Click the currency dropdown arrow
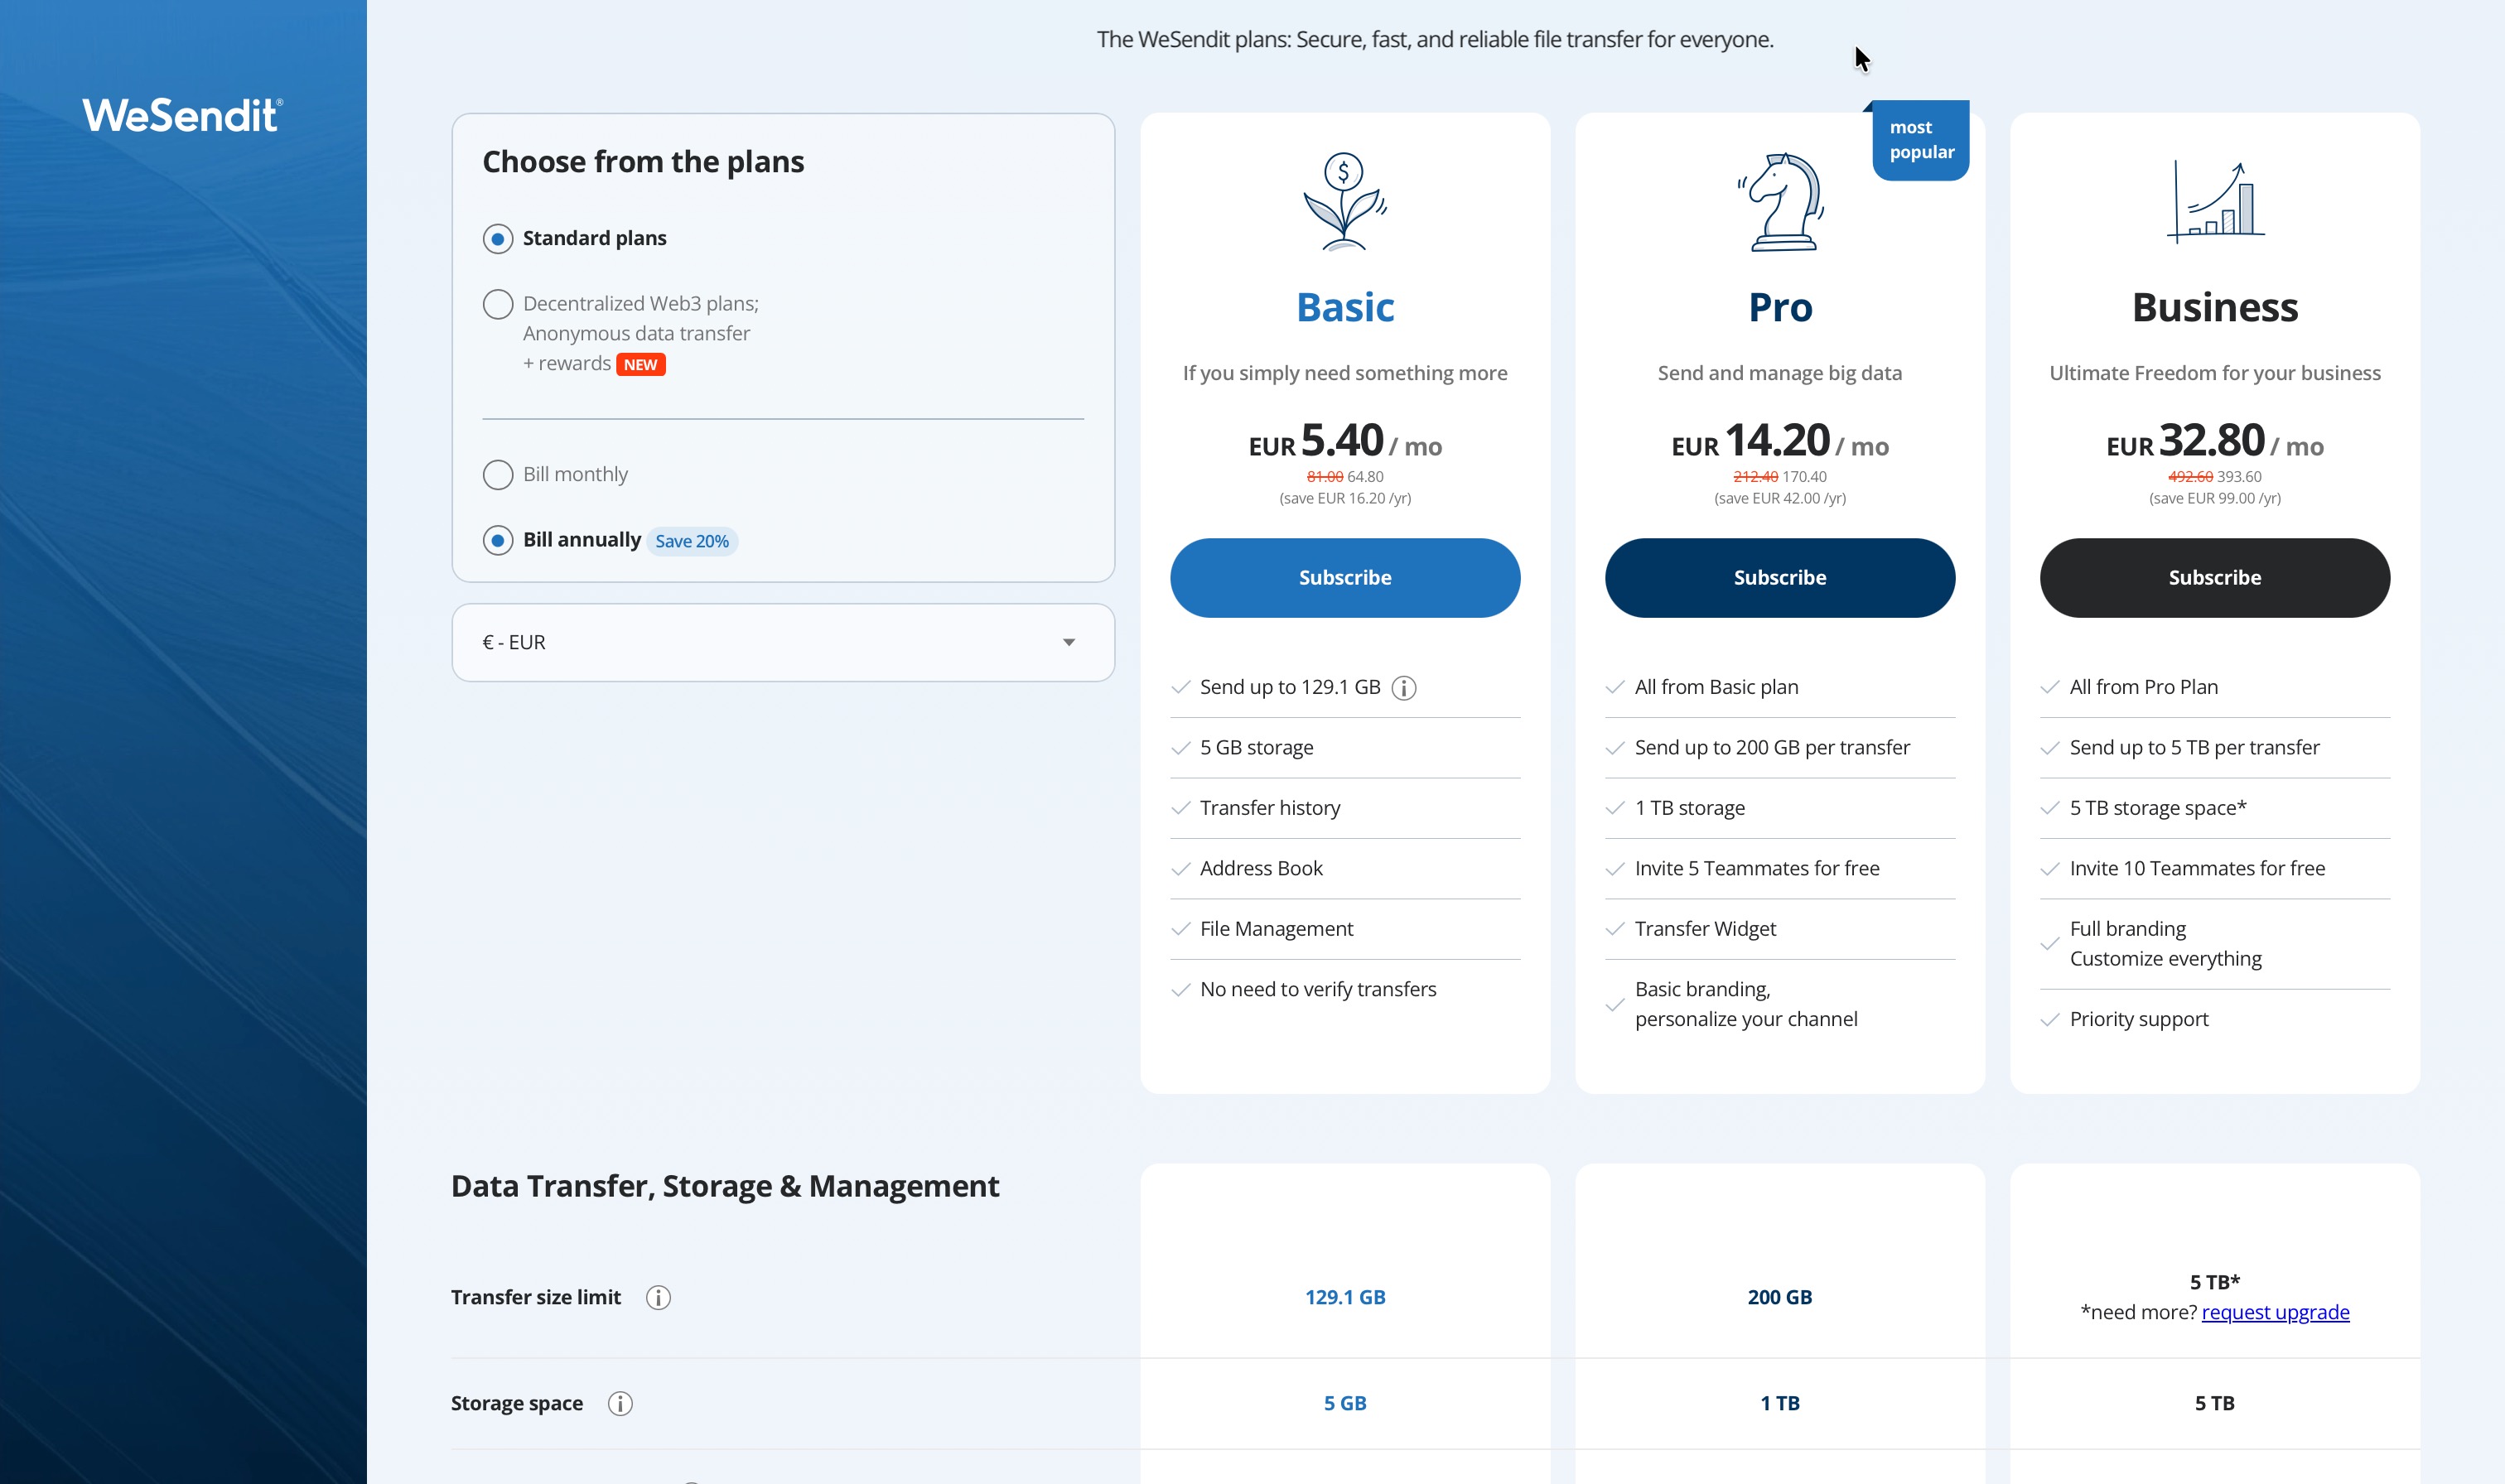The image size is (2505, 1484). pyautogui.click(x=1068, y=642)
